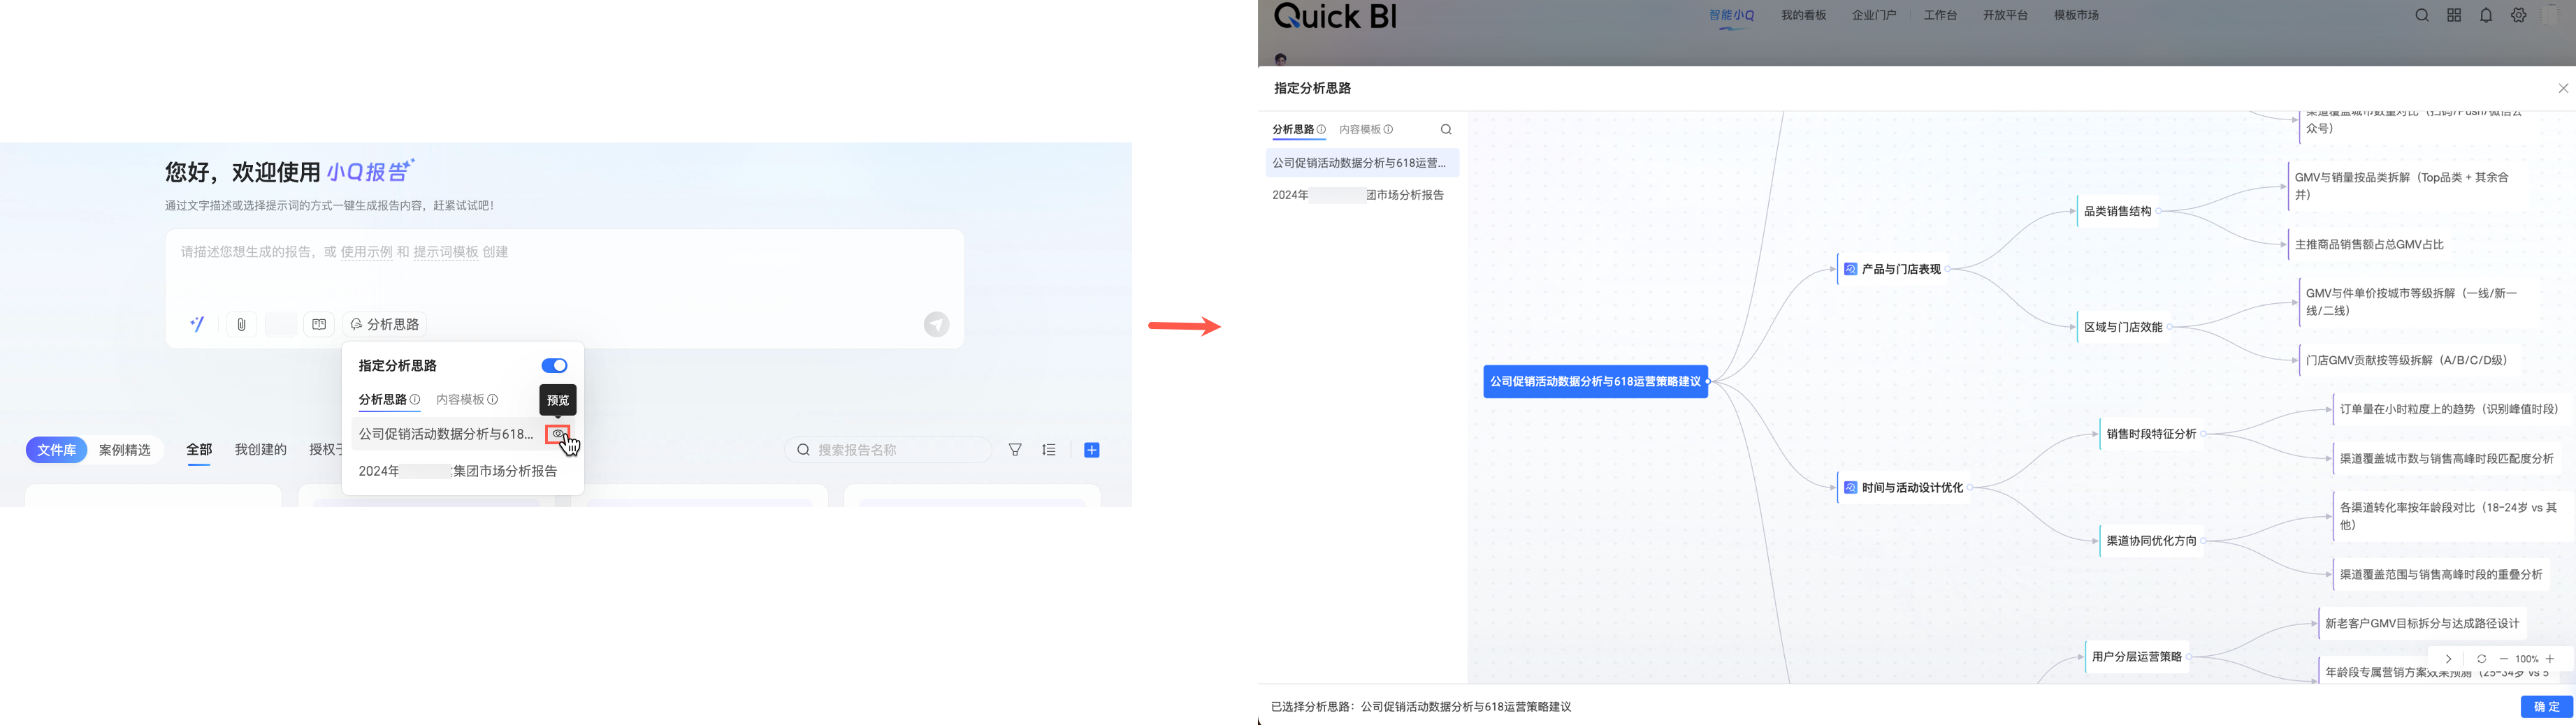Select 全部 tab in report list
Screen dimensions: 2576x725
point(199,450)
